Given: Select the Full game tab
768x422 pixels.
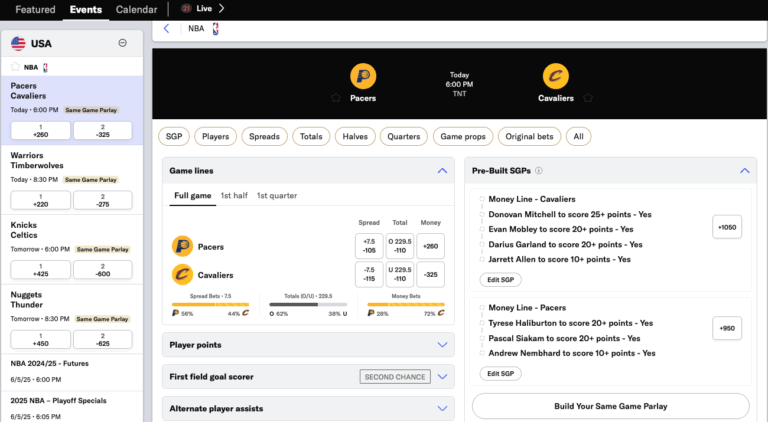Looking at the screenshot, I should [192, 195].
